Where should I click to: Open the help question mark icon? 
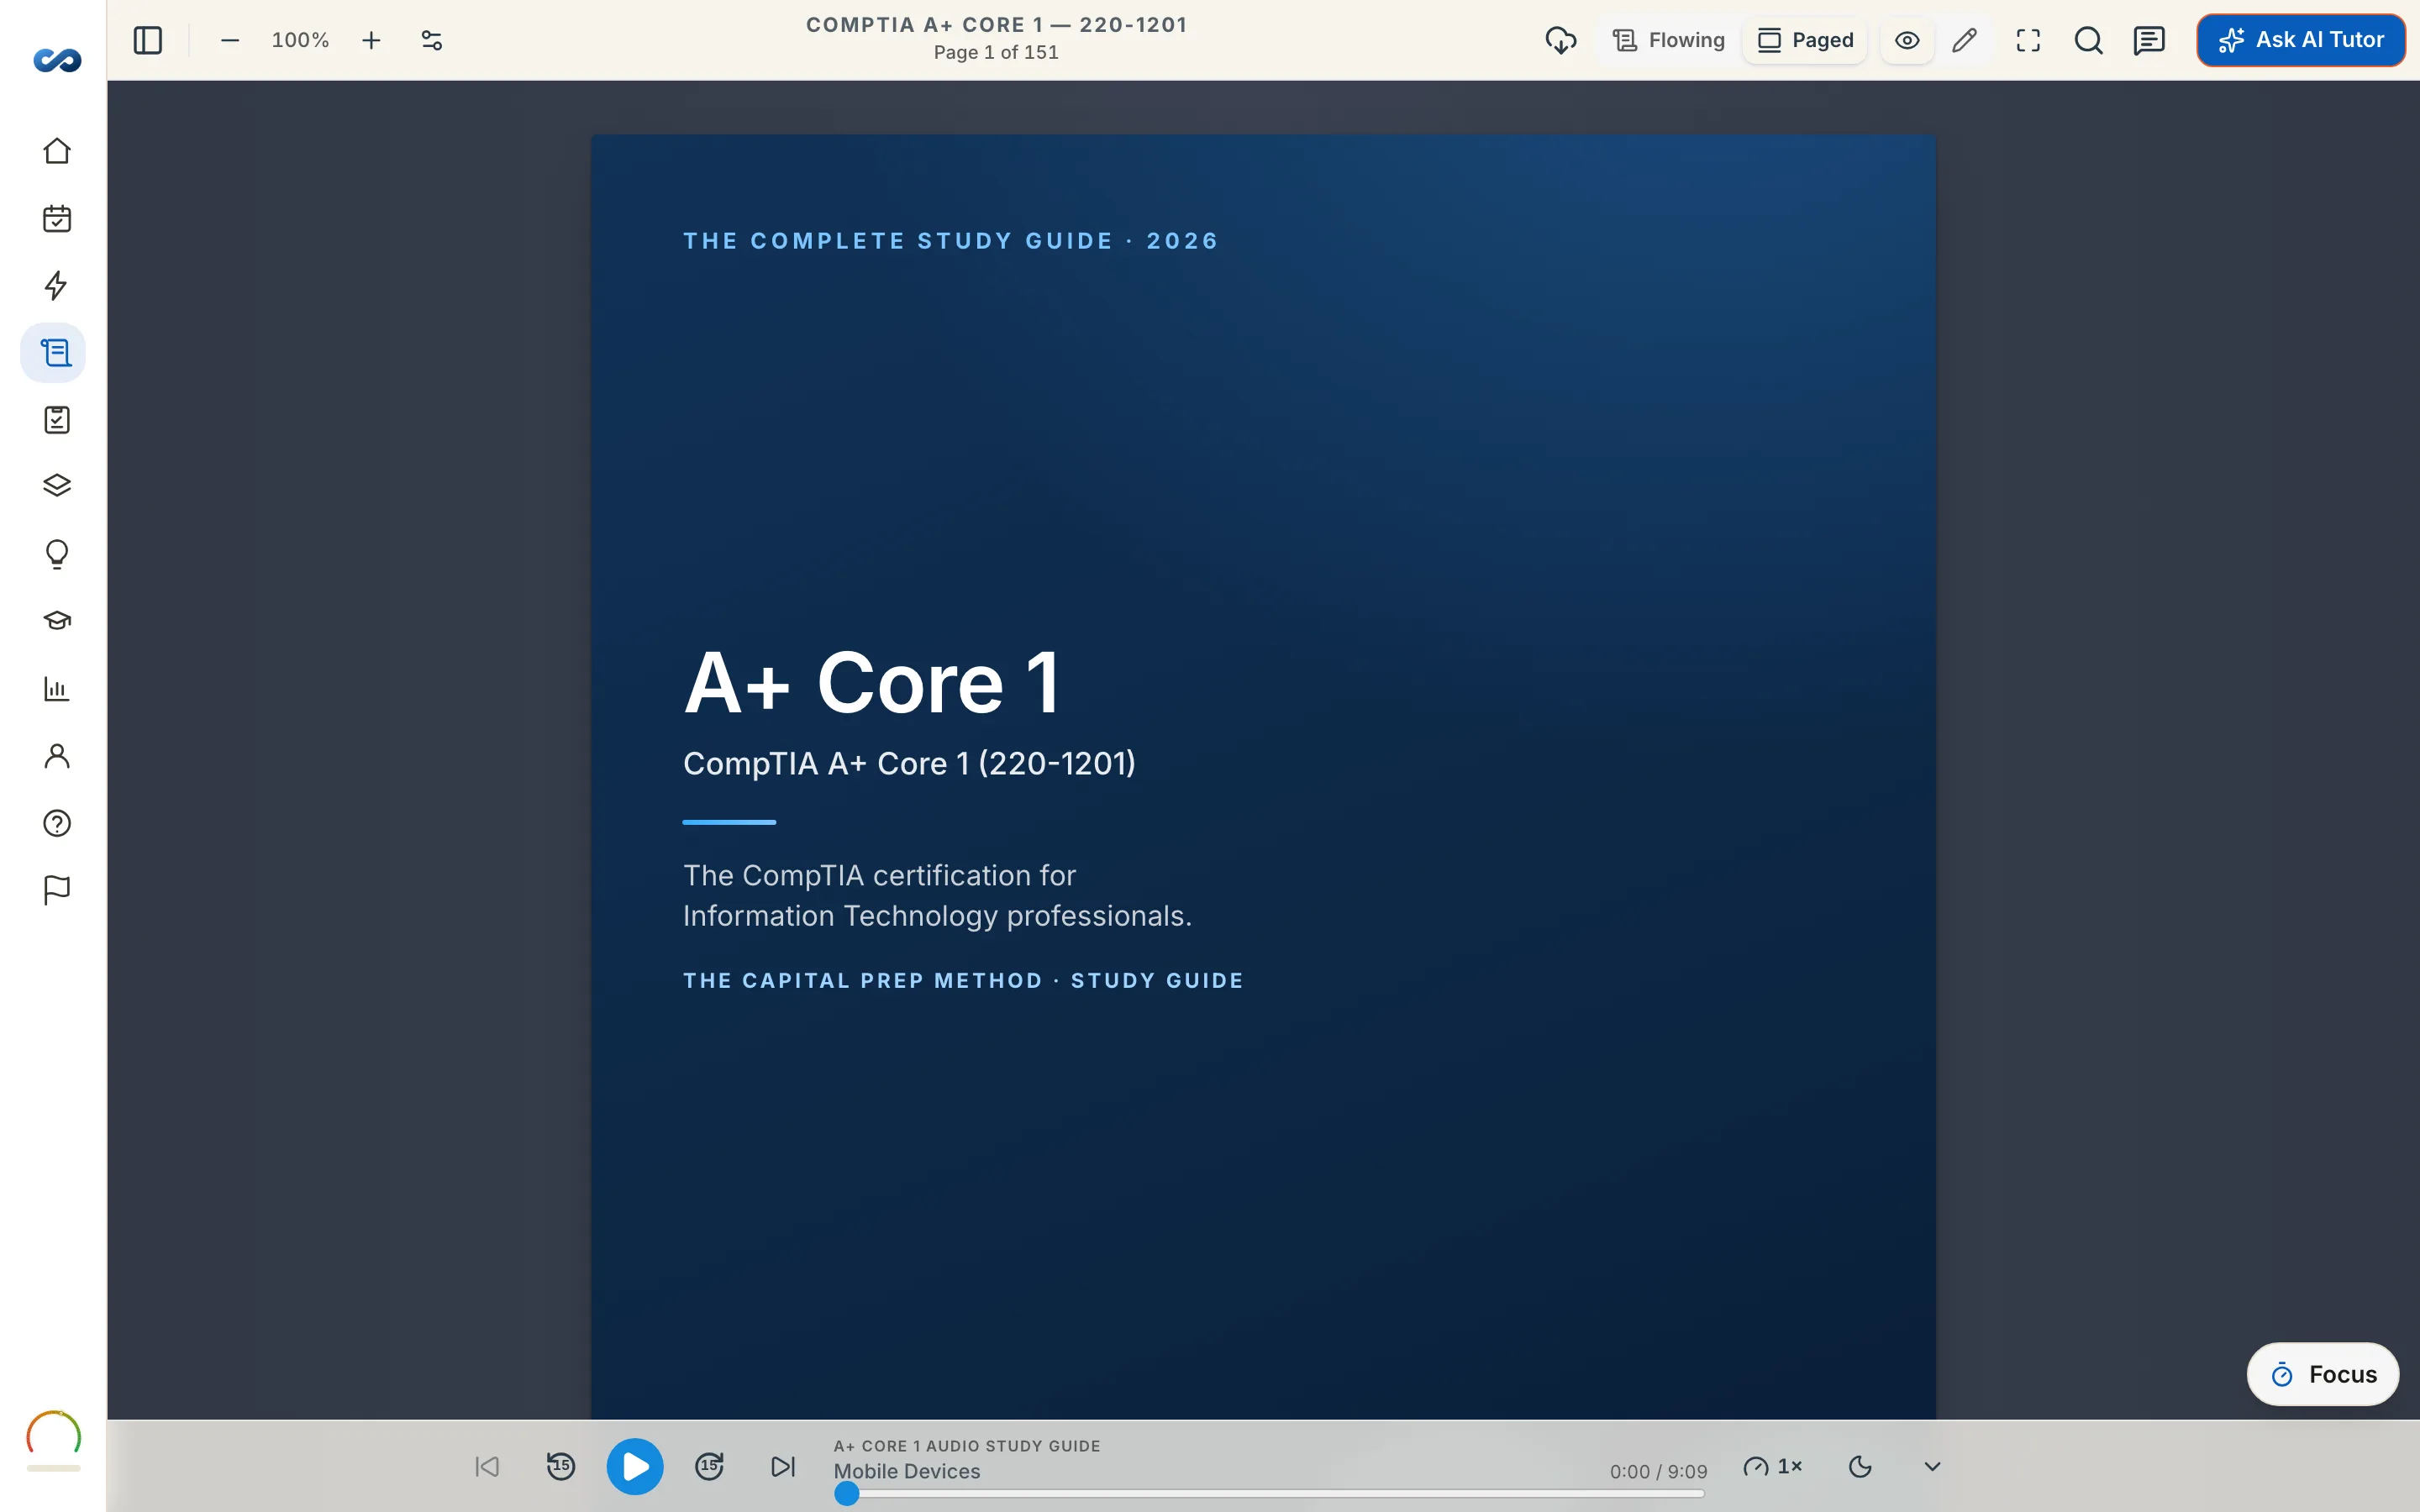pyautogui.click(x=57, y=823)
